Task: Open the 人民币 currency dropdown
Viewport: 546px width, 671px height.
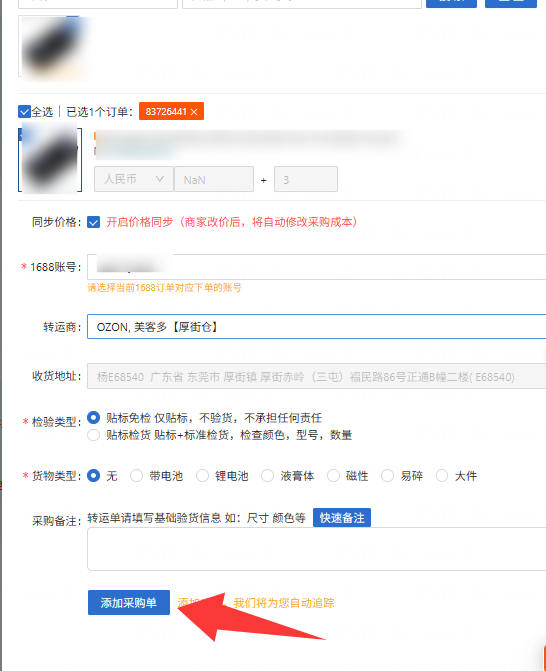Action: [134, 179]
